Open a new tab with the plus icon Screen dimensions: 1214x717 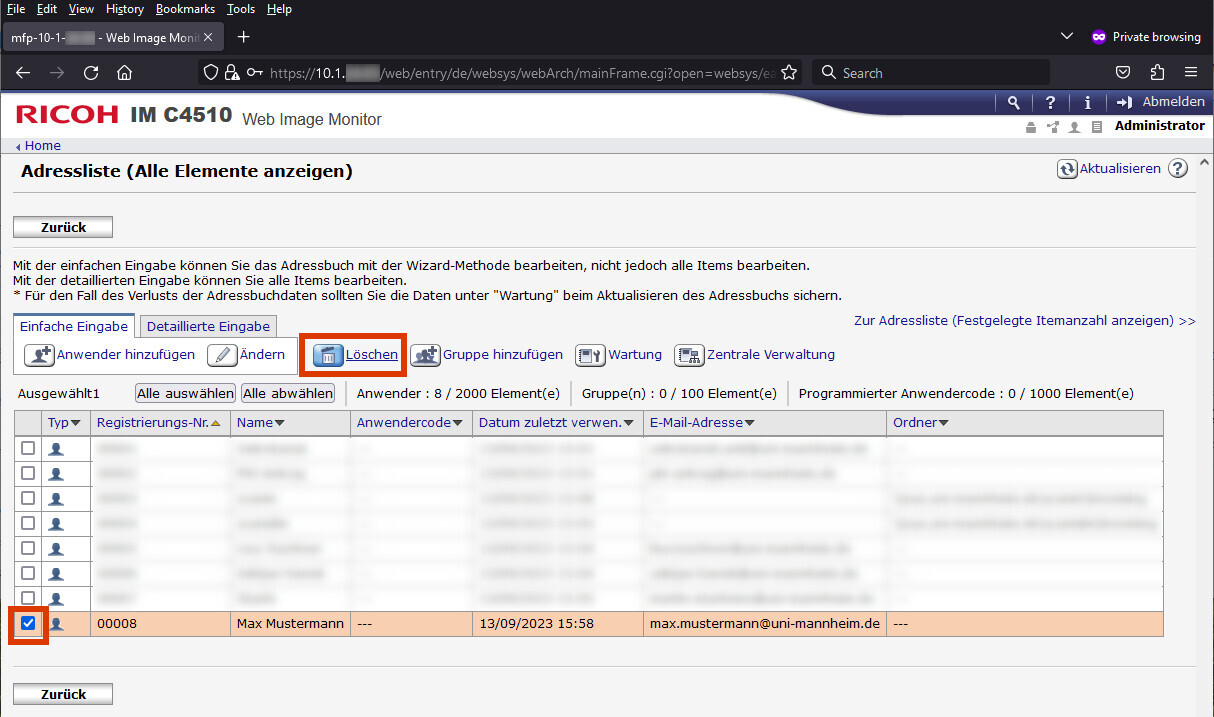point(243,37)
